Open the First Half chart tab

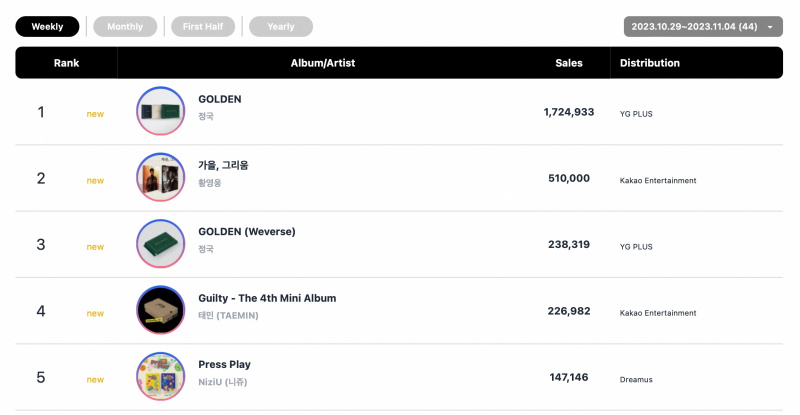[x=203, y=27]
